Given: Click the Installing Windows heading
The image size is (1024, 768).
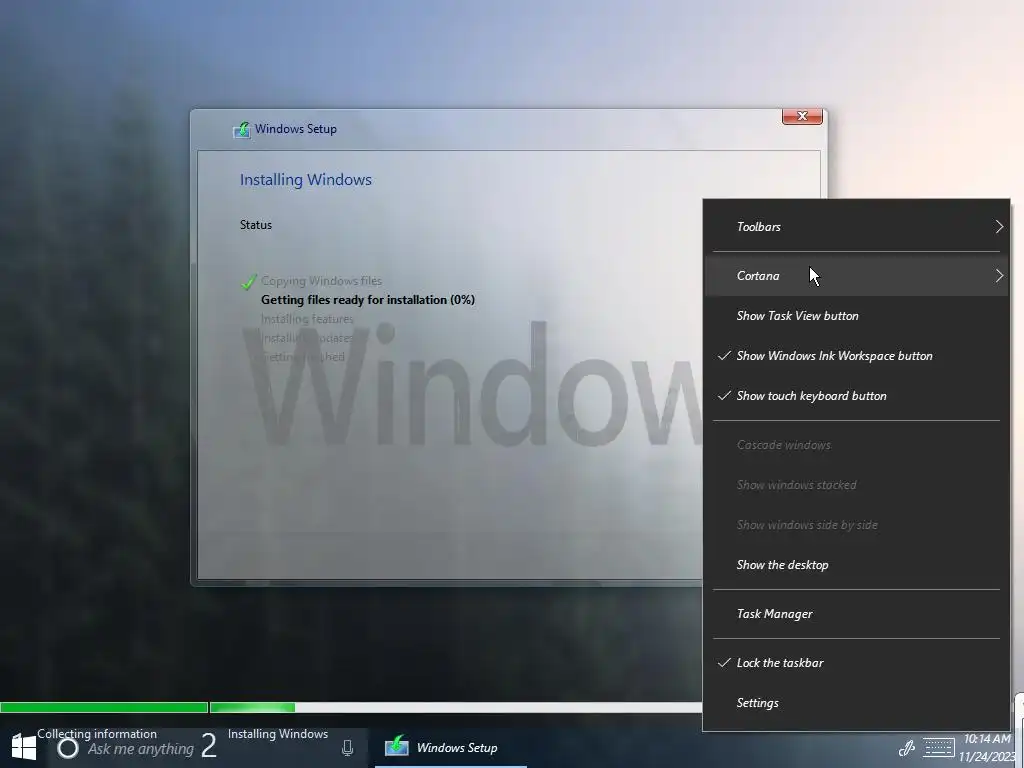Looking at the screenshot, I should 306,180.
